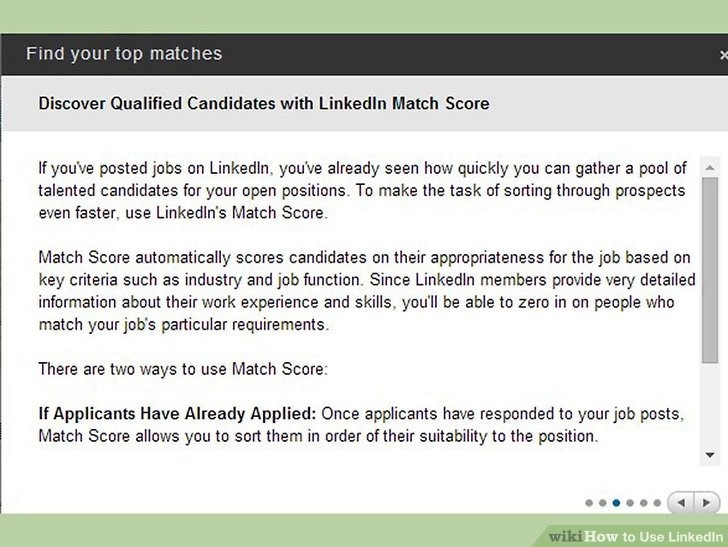Jump to the last pagination dot
The image size is (728, 547).
[656, 502]
